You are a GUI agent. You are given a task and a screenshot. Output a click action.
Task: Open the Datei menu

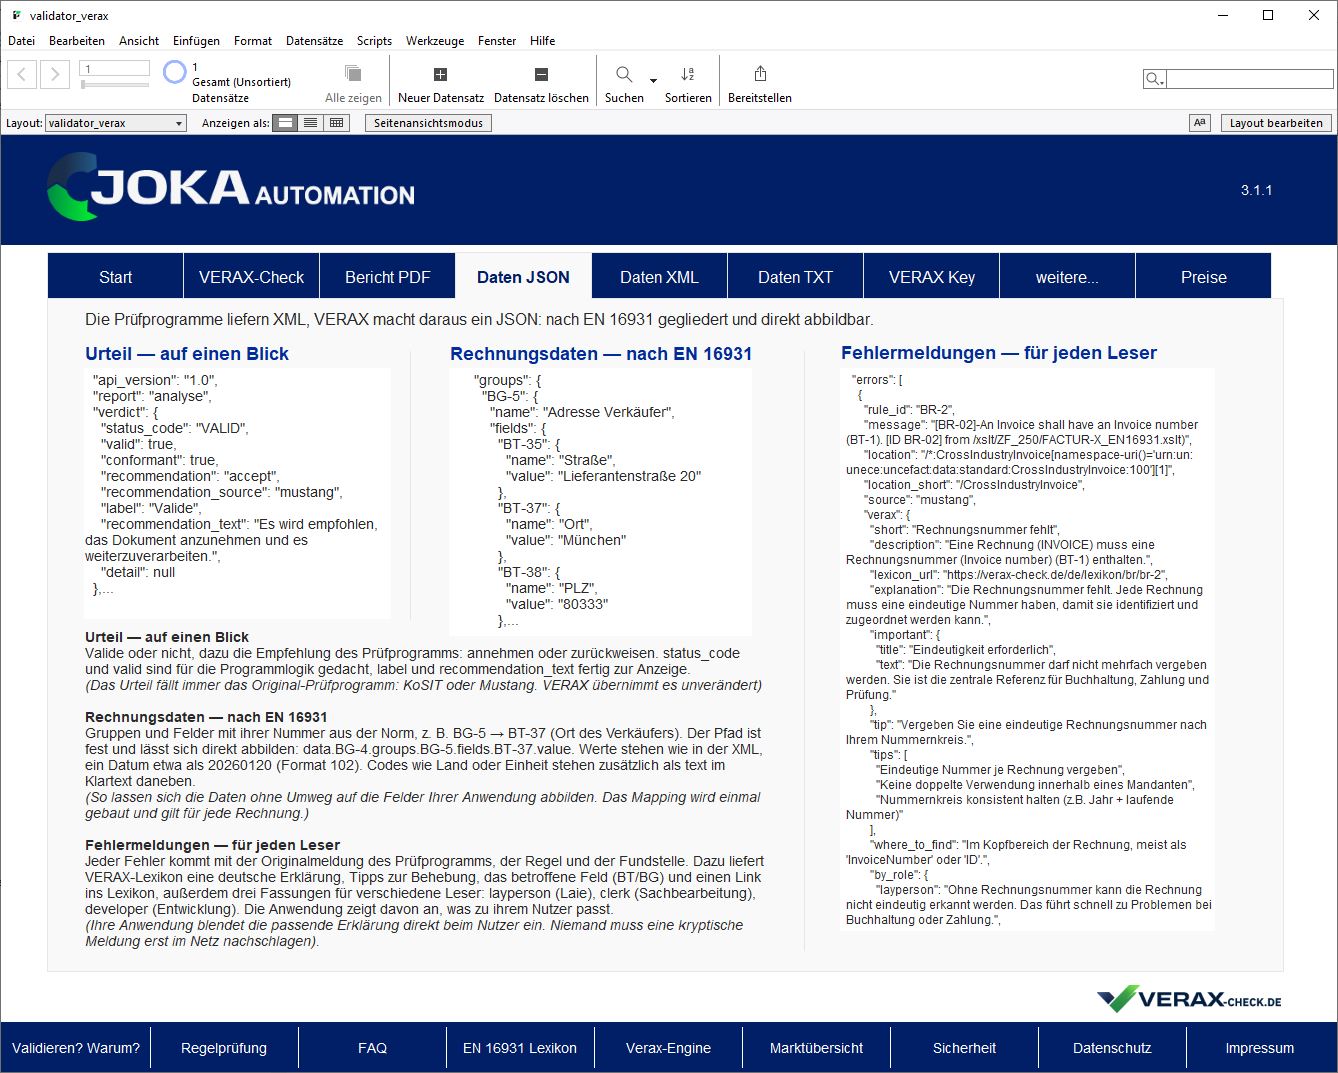click(21, 41)
